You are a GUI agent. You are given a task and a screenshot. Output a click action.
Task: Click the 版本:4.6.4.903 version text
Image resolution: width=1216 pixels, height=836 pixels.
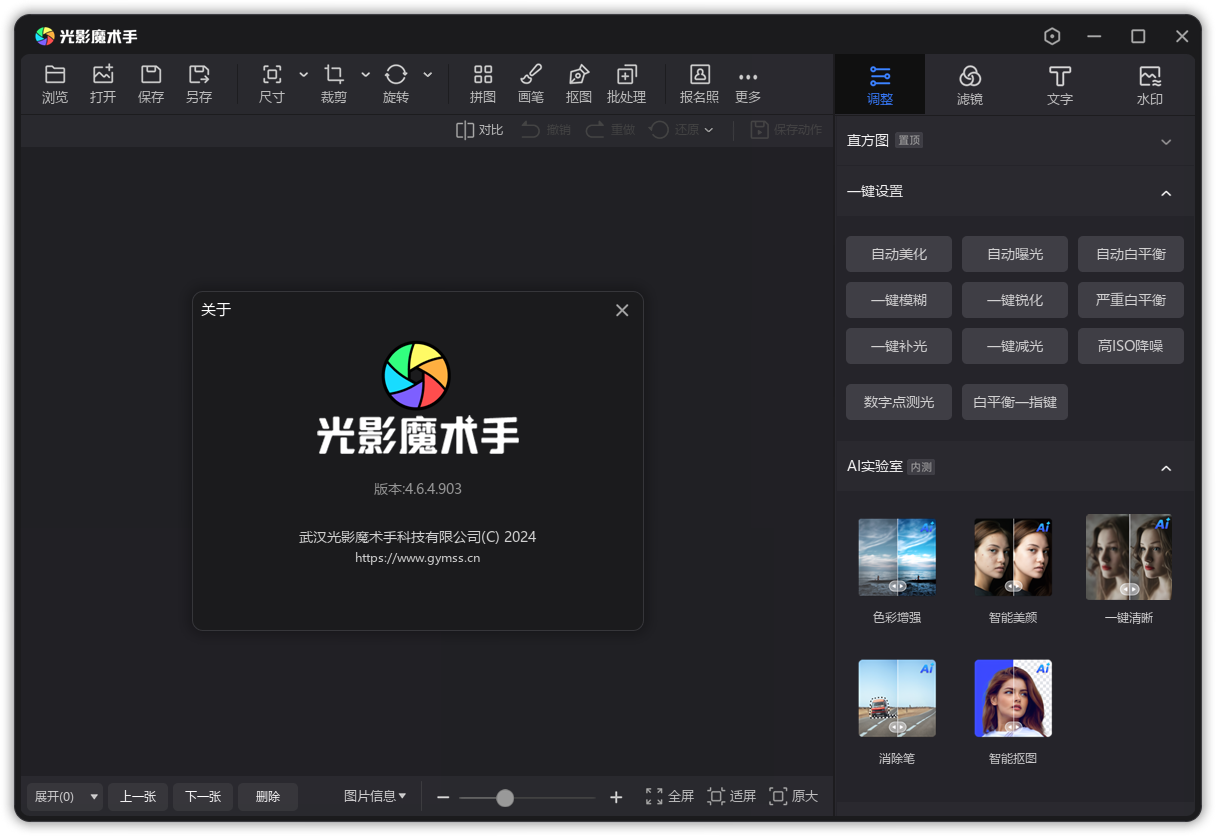pyautogui.click(x=418, y=489)
